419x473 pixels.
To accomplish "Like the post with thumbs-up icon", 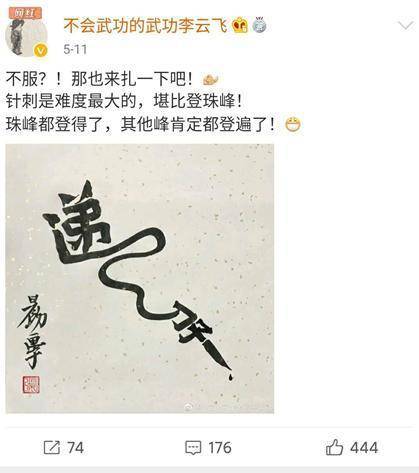I will (334, 447).
